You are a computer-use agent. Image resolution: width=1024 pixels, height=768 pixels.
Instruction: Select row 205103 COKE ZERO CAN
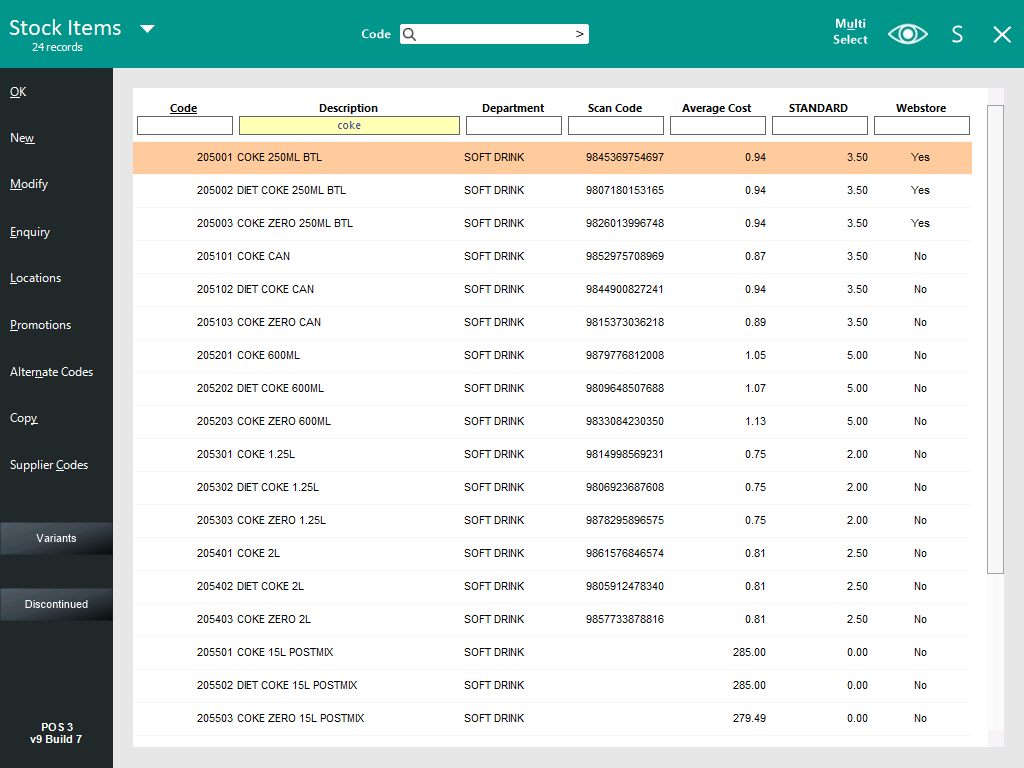pyautogui.click(x=552, y=323)
